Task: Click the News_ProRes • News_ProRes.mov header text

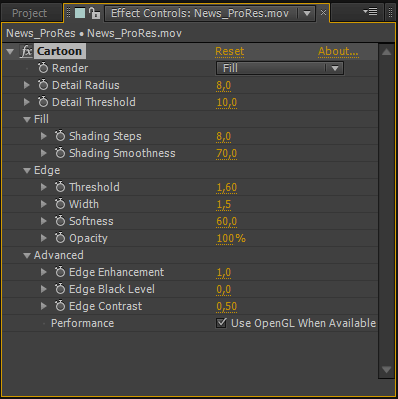Action: (x=94, y=33)
